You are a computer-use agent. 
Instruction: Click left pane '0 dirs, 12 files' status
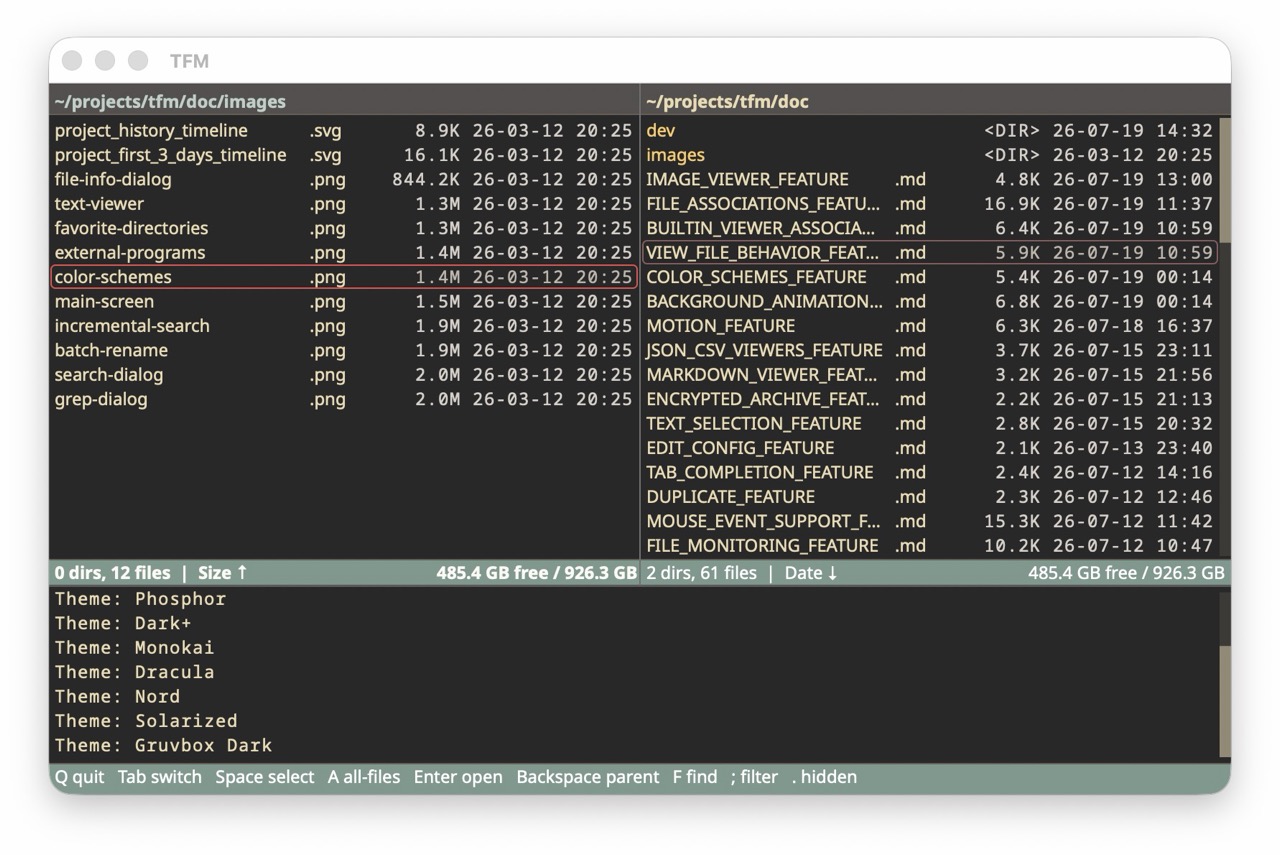click(112, 573)
